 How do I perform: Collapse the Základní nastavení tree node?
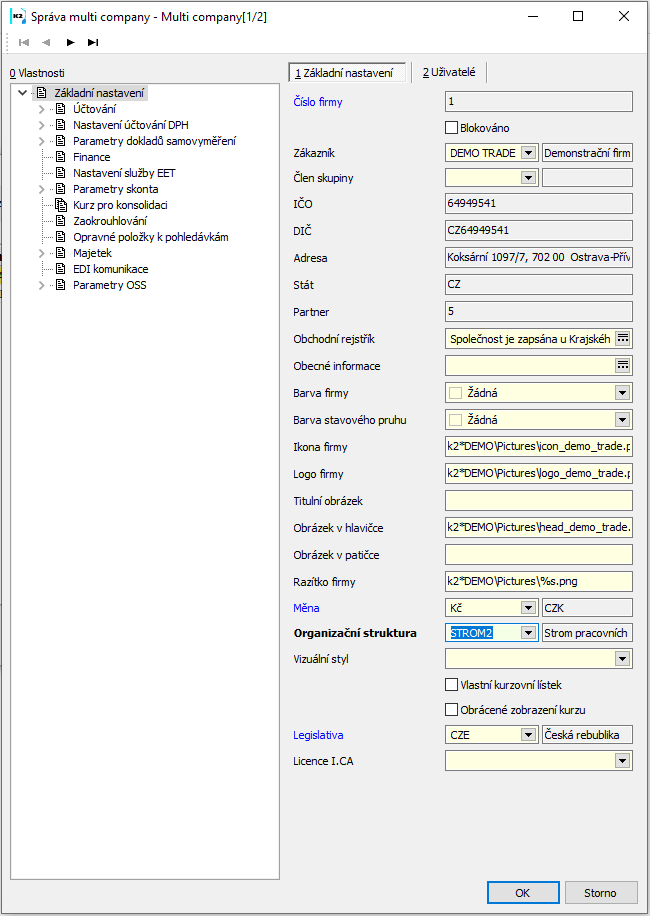[23, 92]
